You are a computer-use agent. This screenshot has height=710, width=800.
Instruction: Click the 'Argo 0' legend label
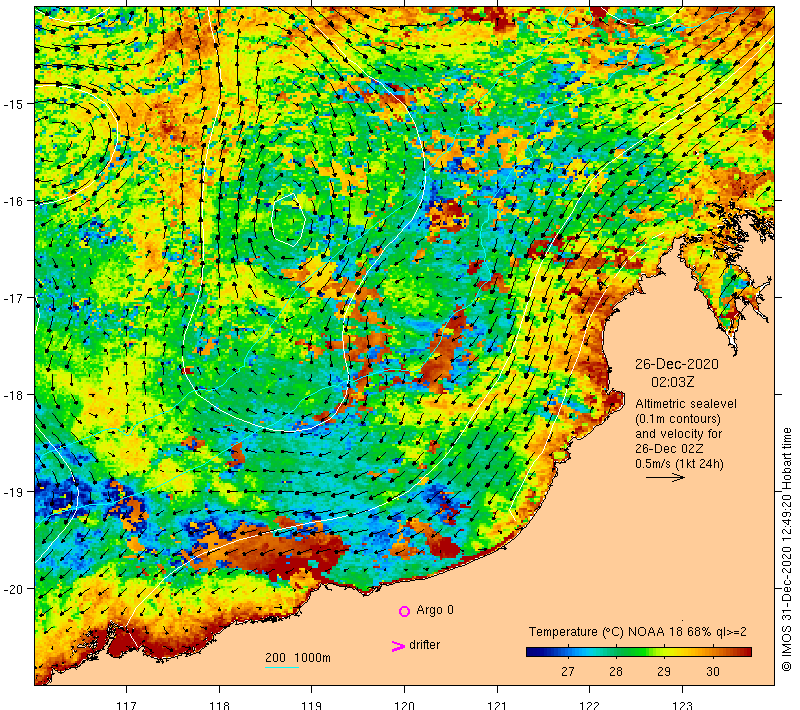click(x=435, y=610)
